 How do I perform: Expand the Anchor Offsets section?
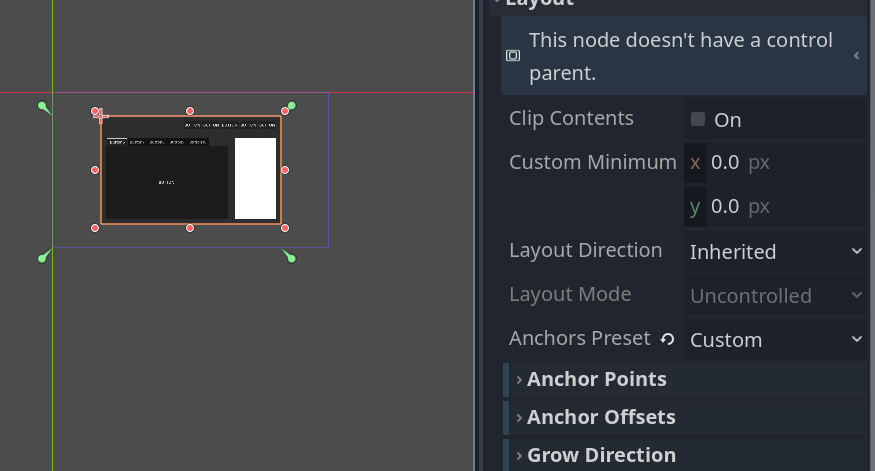click(x=600, y=417)
